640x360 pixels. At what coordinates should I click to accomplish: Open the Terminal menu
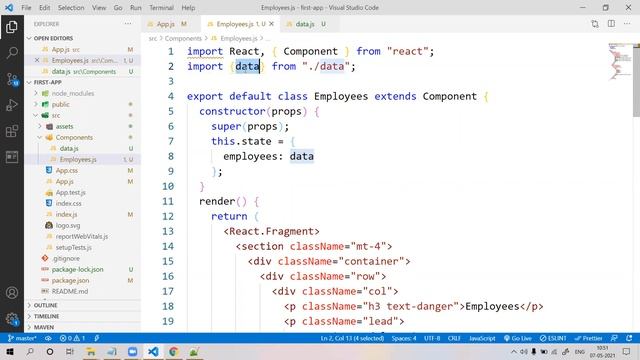(x=161, y=8)
